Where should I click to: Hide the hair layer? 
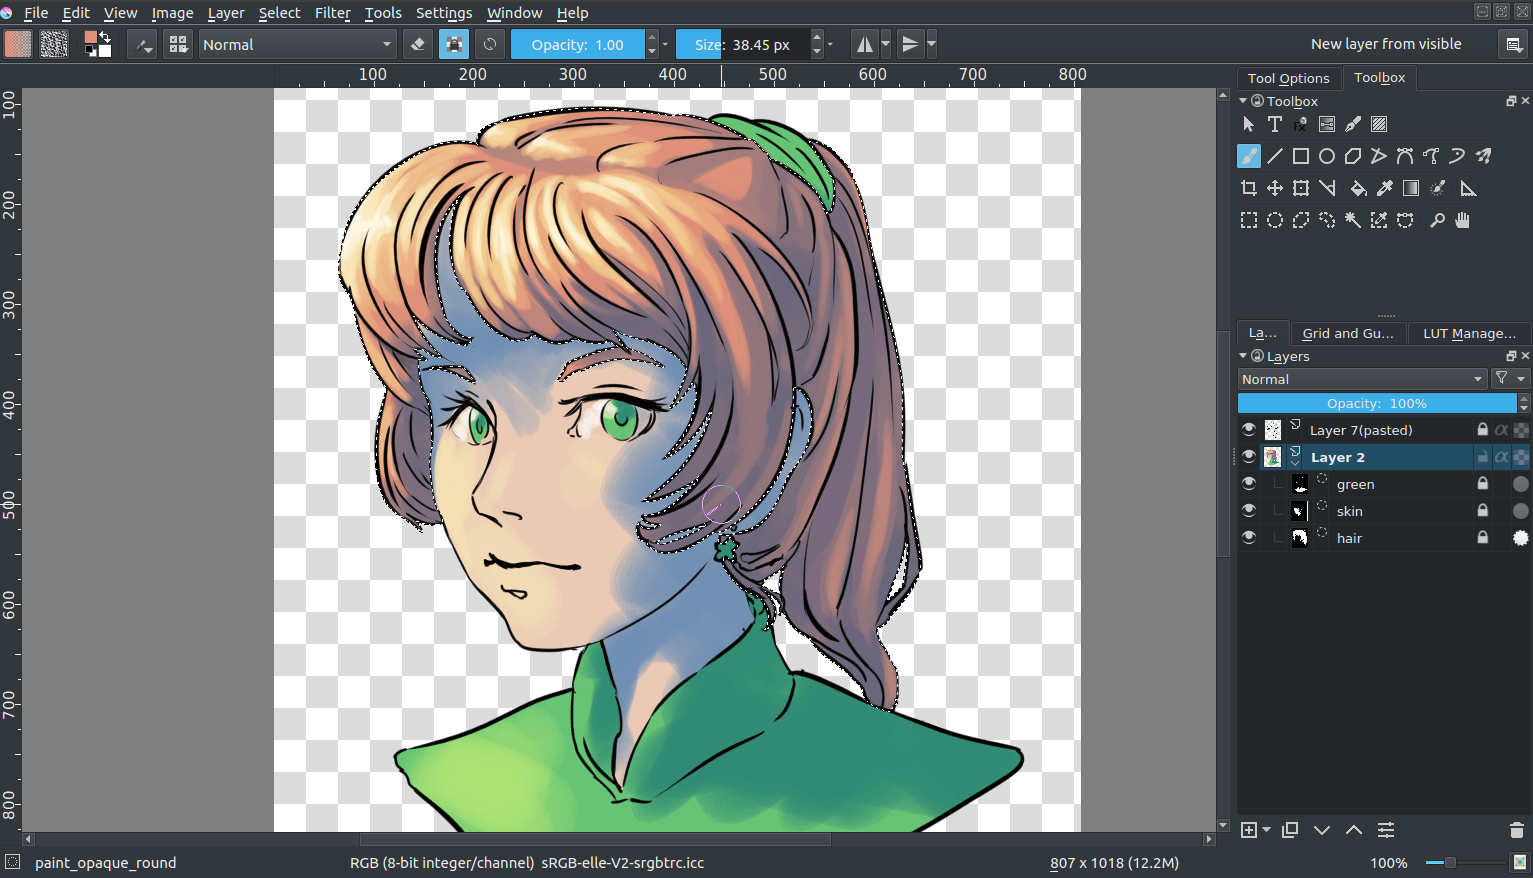coord(1248,537)
